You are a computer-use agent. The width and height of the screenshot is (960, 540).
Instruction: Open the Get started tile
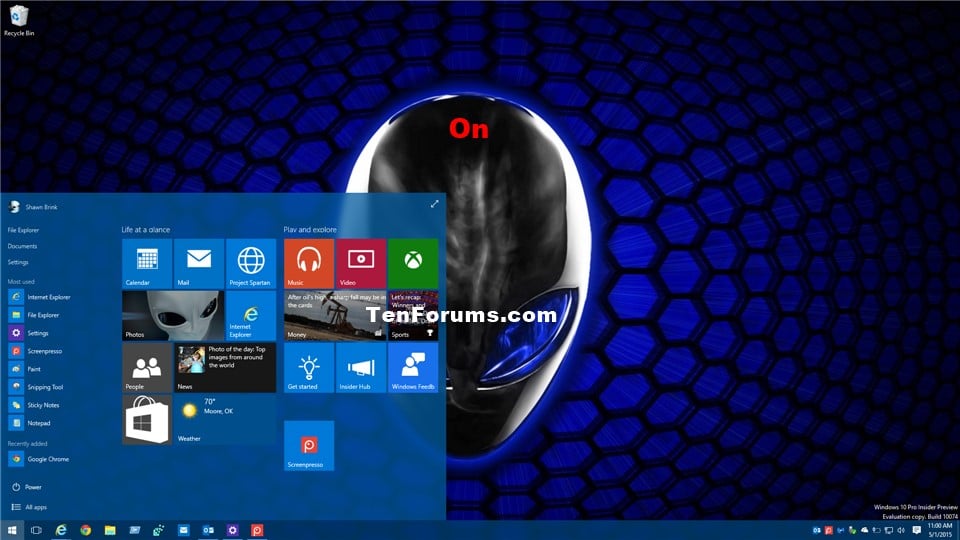(309, 367)
